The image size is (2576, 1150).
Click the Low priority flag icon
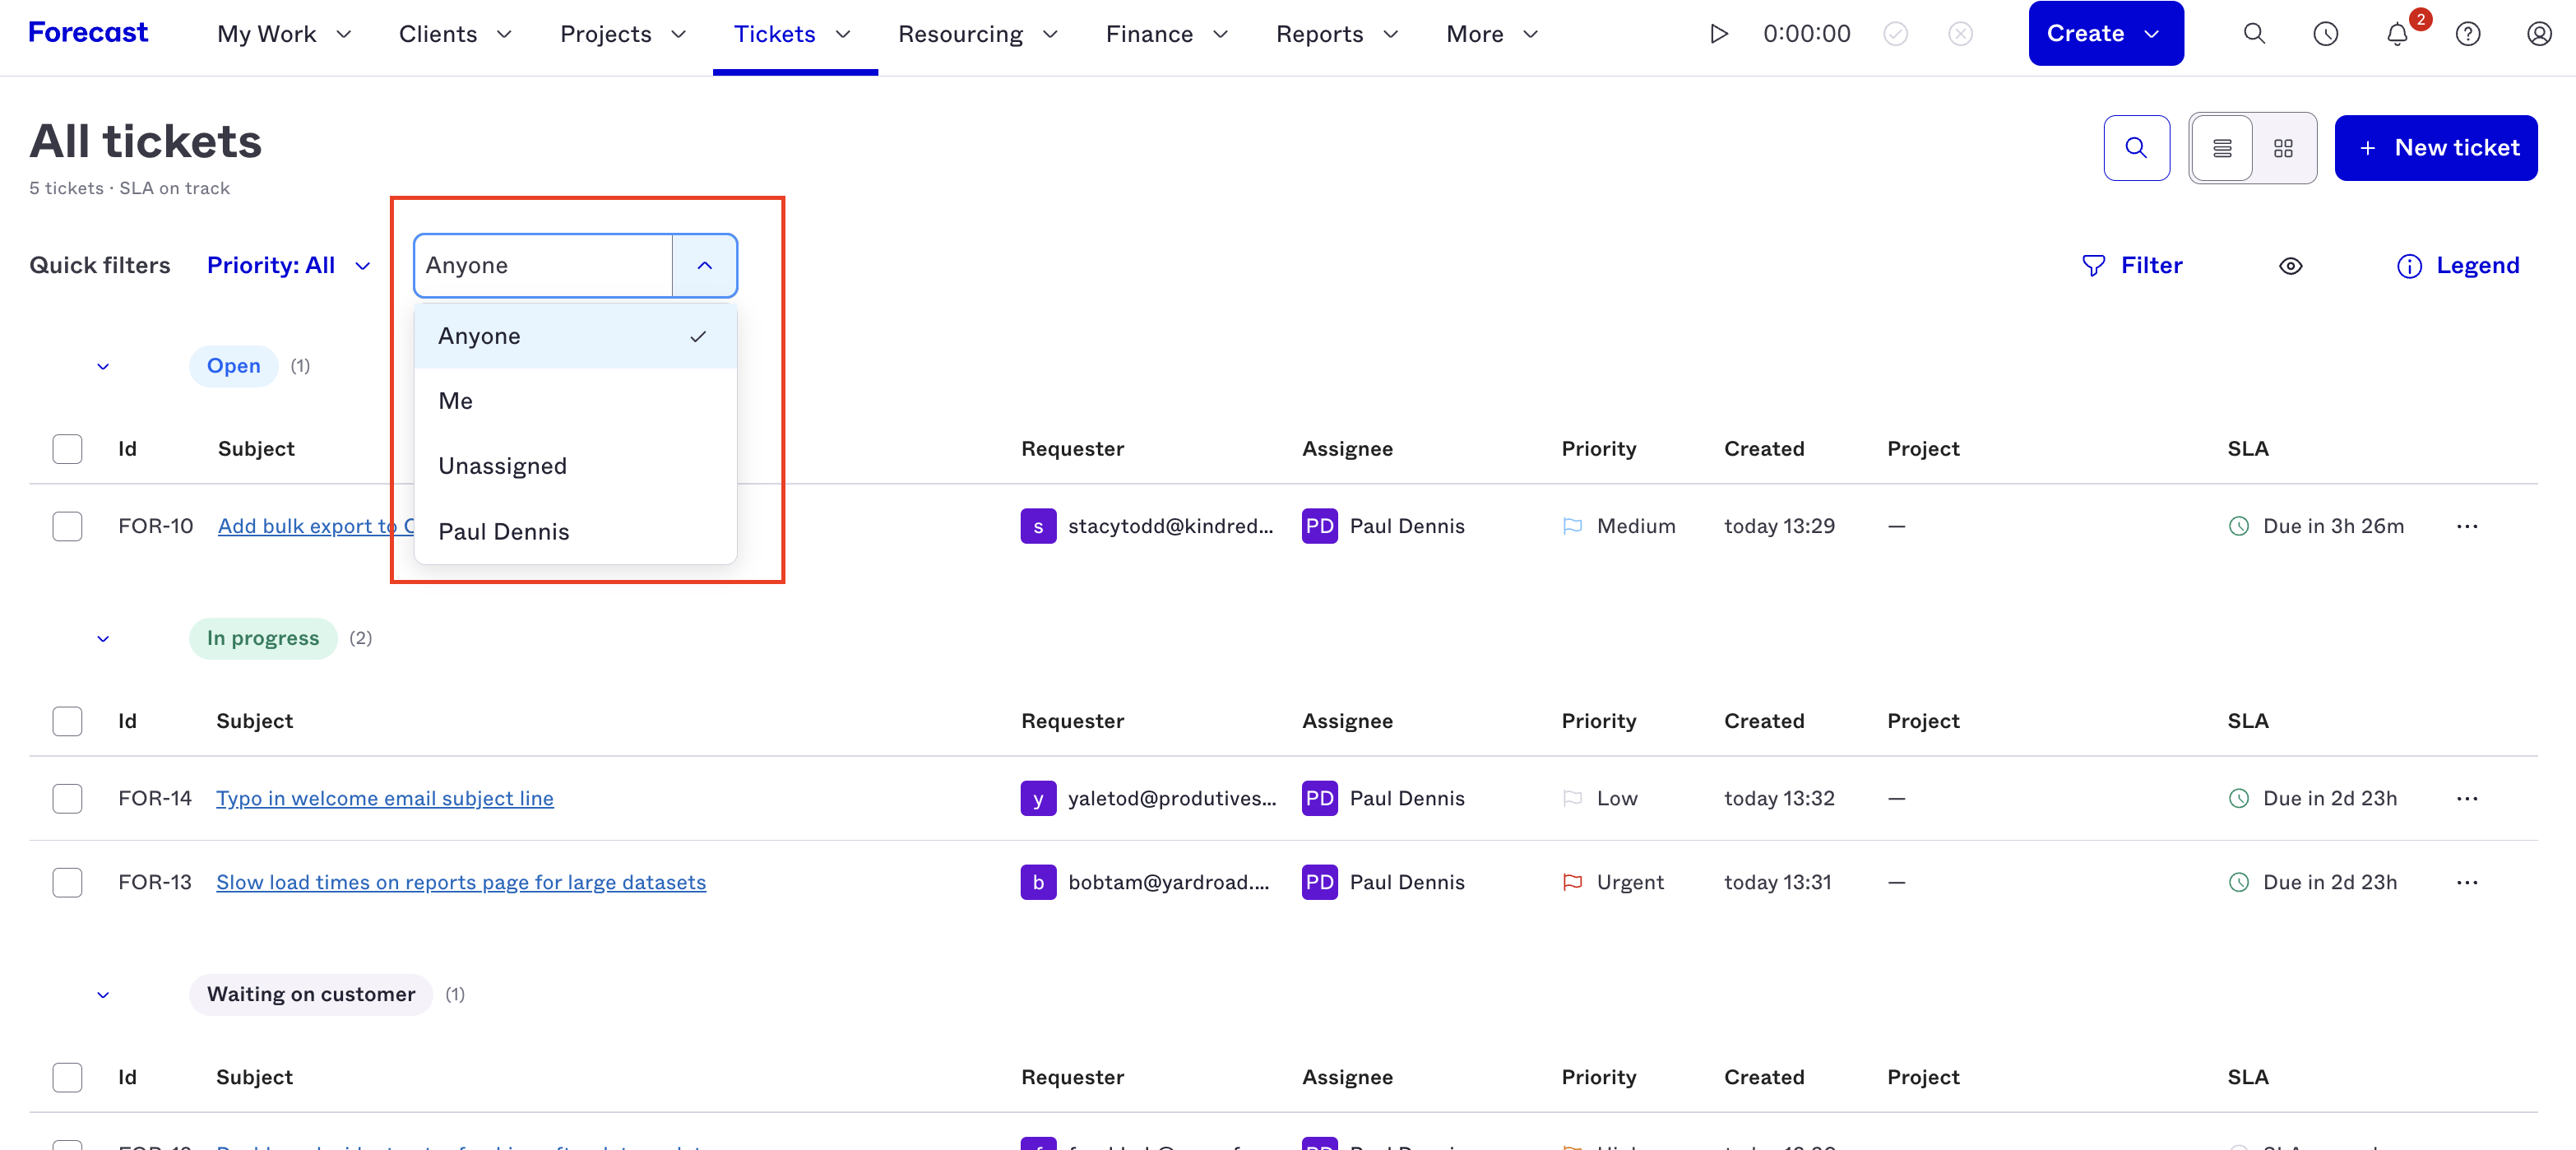coord(1572,798)
